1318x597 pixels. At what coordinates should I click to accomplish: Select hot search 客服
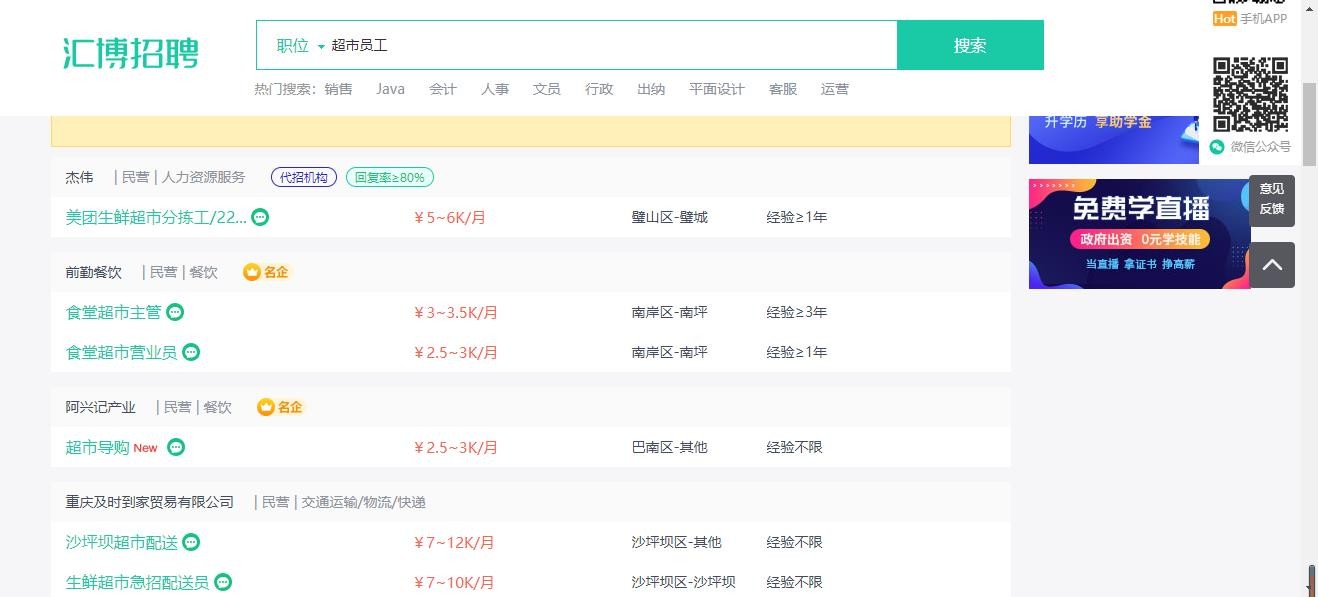pyautogui.click(x=783, y=89)
